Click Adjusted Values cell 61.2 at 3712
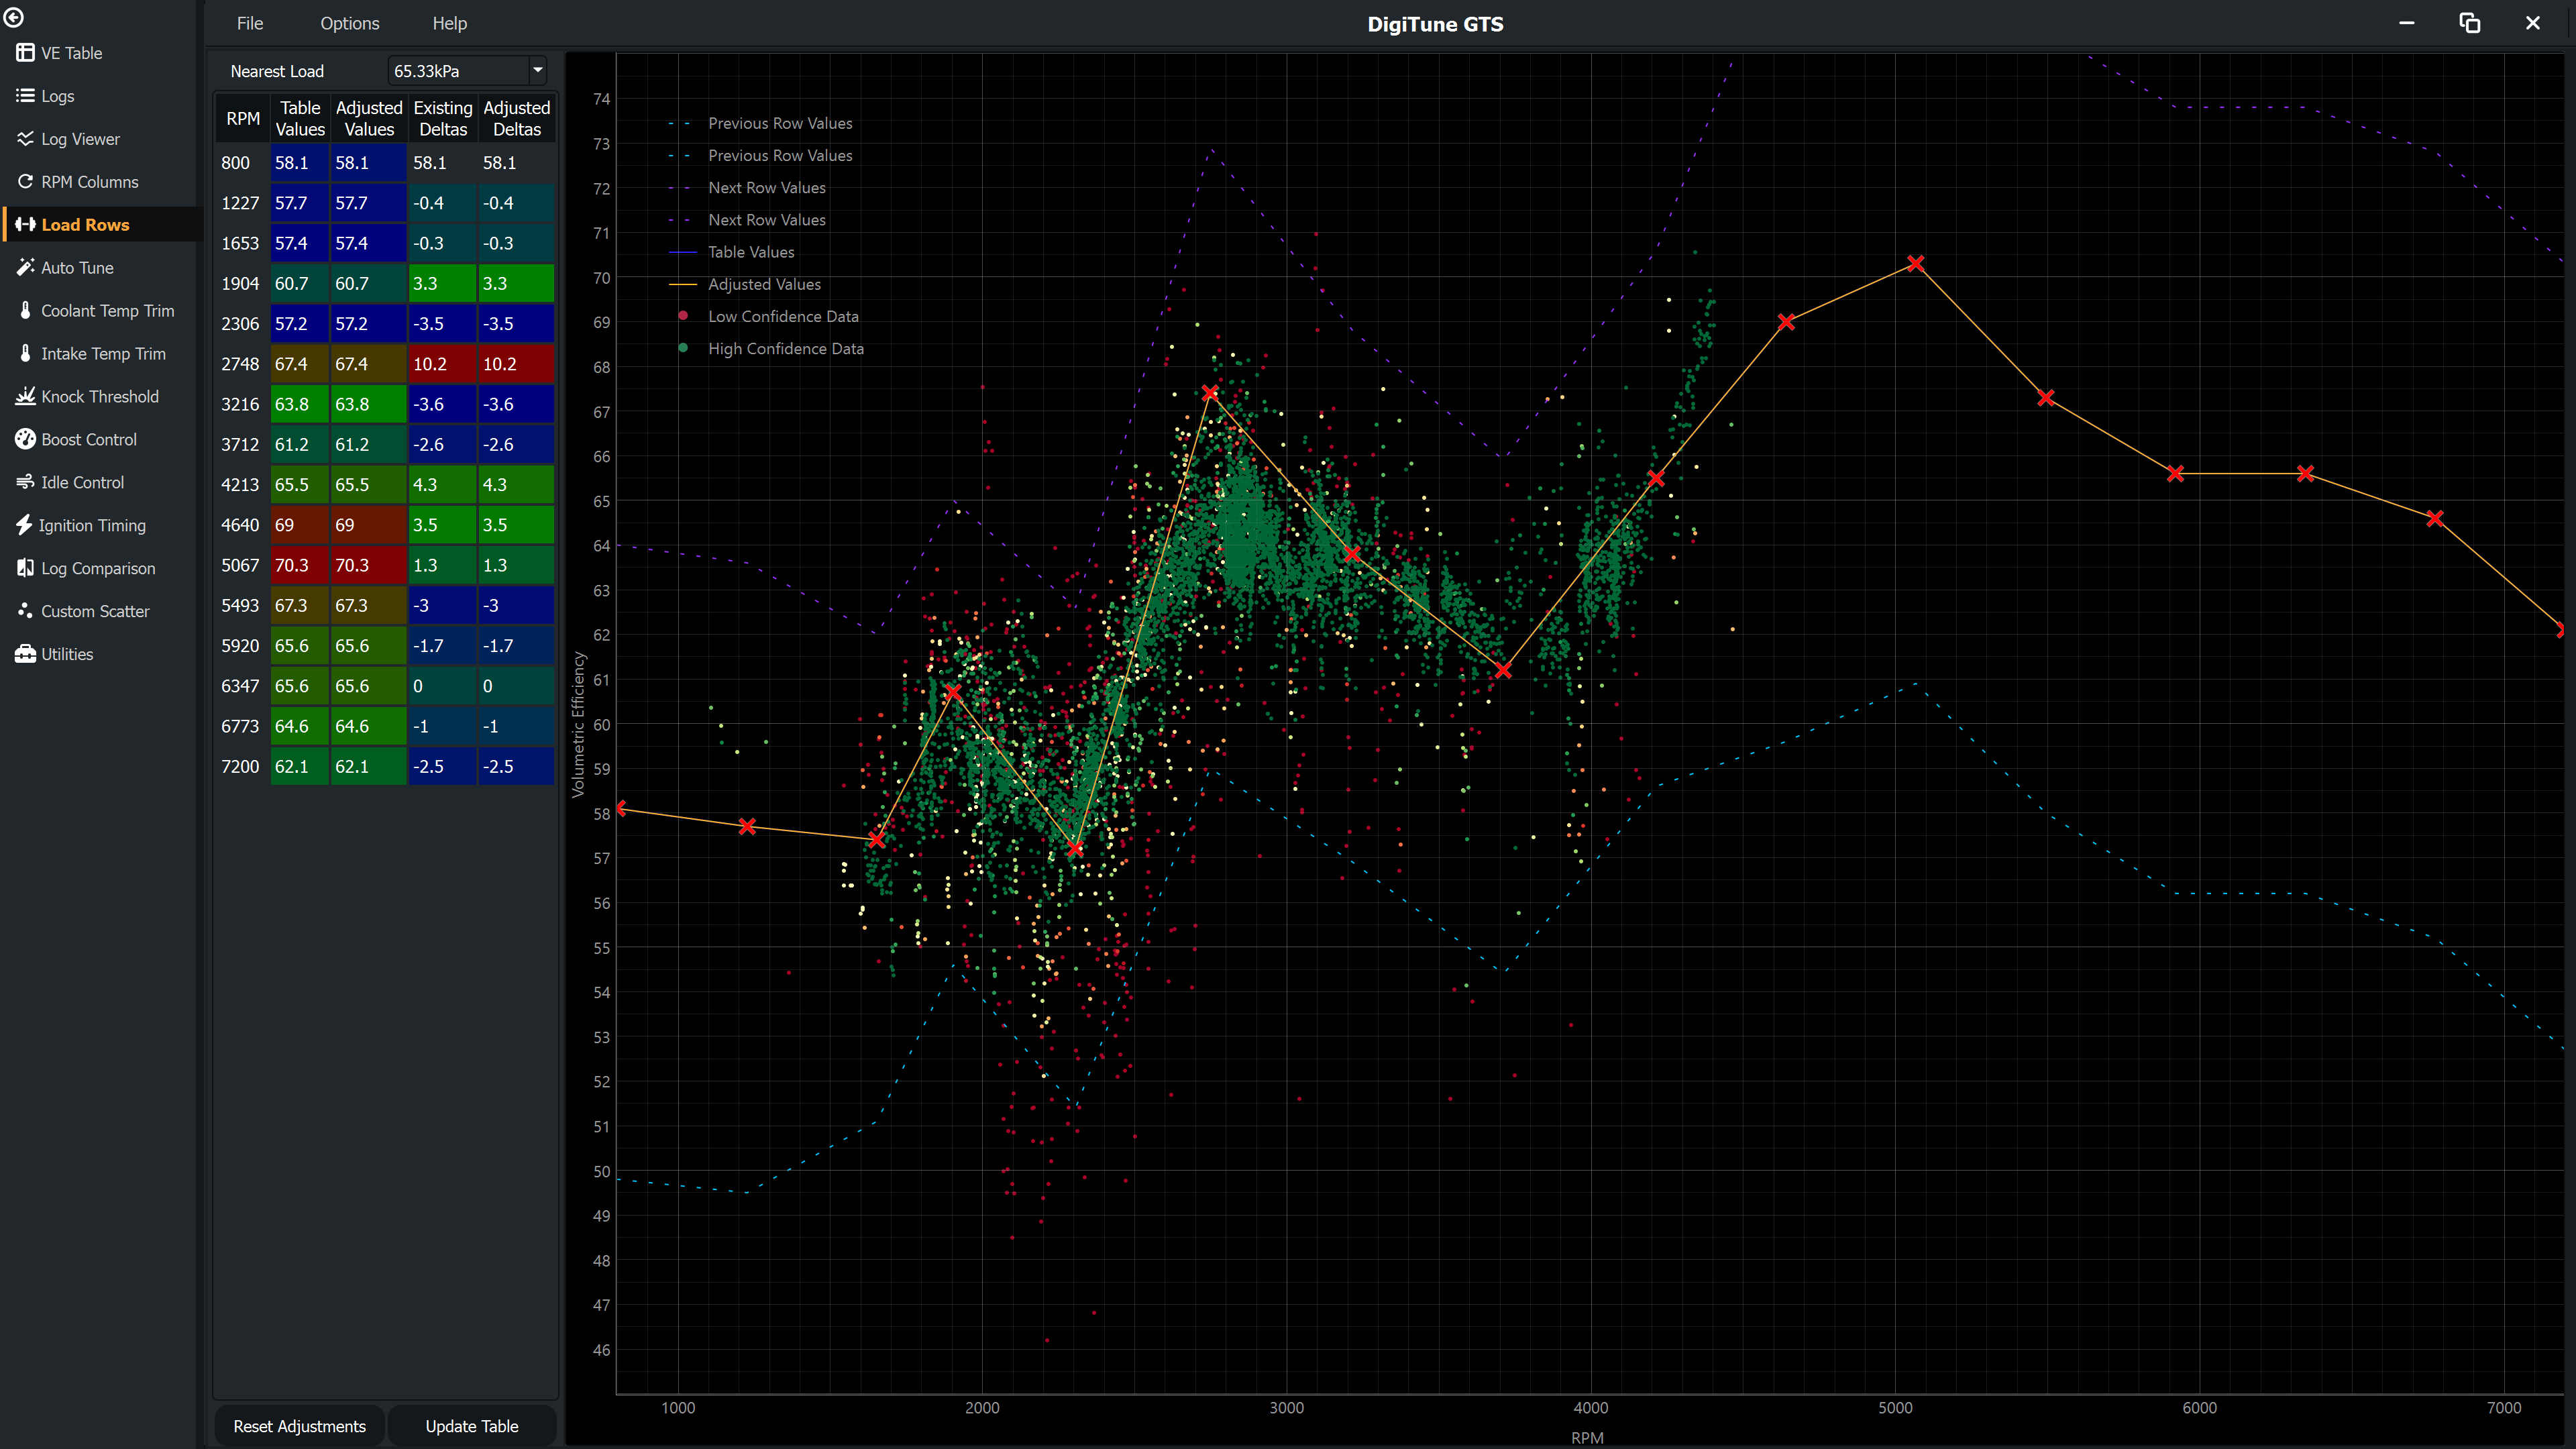This screenshot has width=2576, height=1449. (x=368, y=445)
